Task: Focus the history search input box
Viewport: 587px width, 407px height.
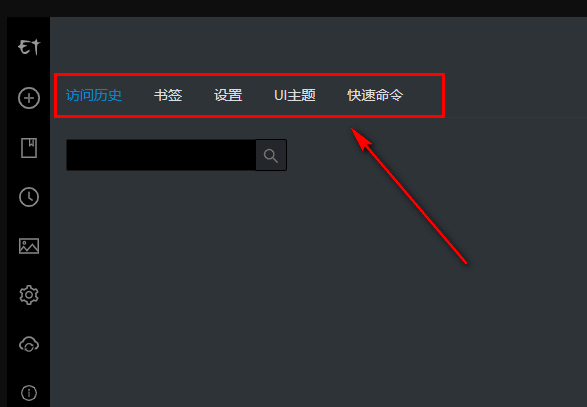Action: 161,155
